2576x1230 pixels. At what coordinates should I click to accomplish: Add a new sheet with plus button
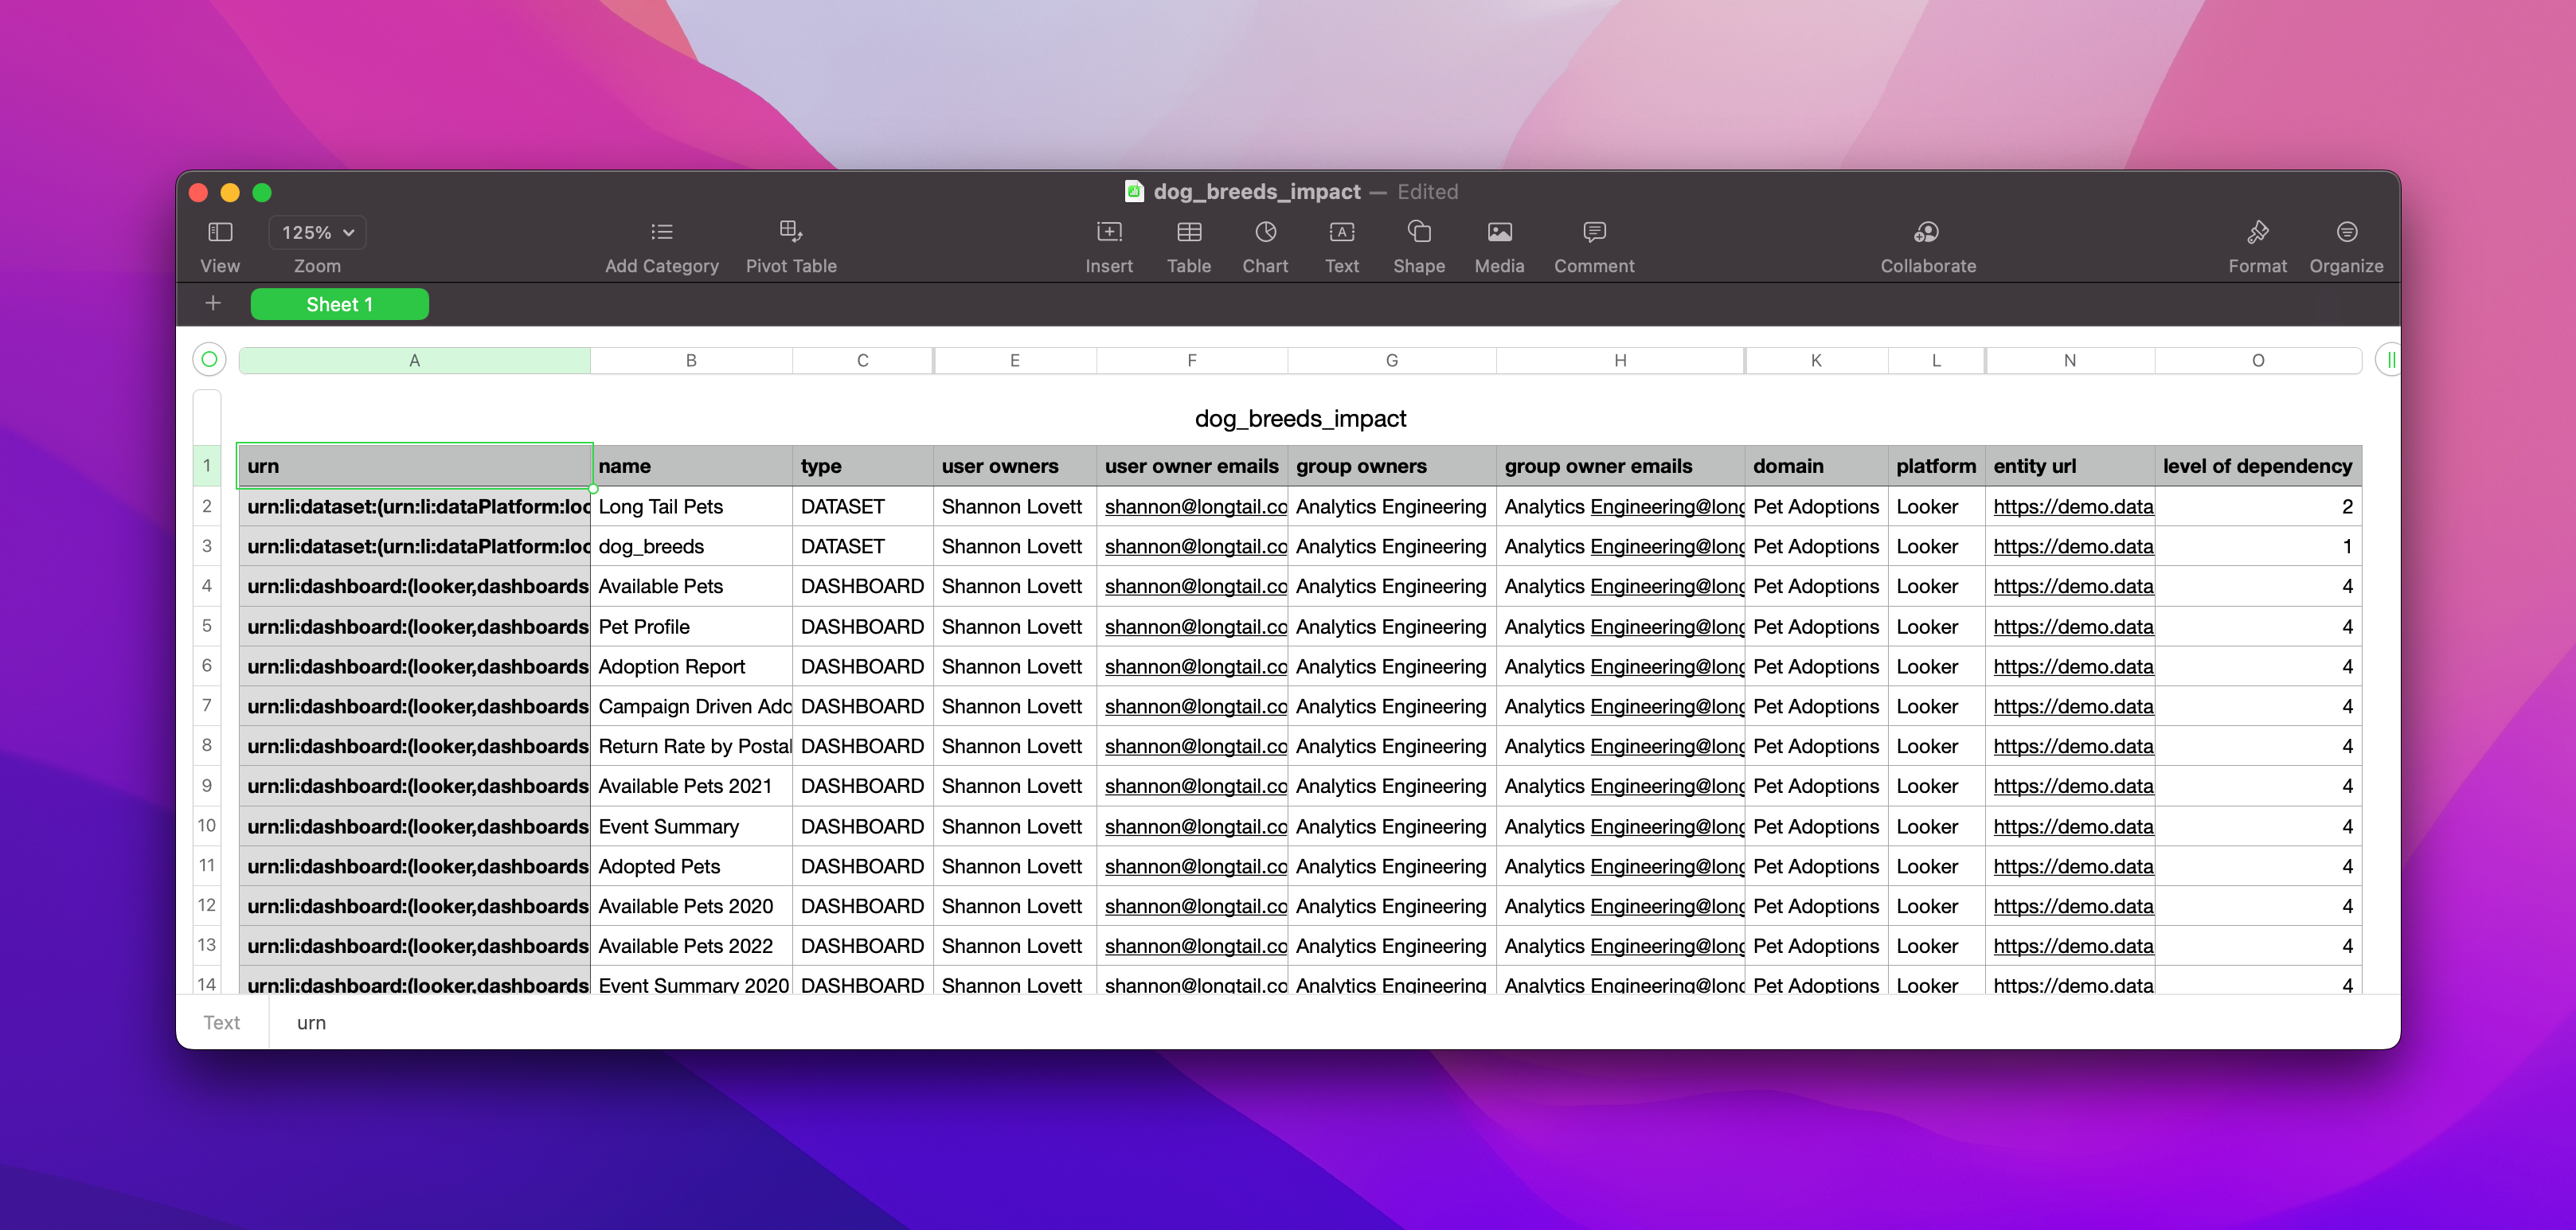point(213,303)
